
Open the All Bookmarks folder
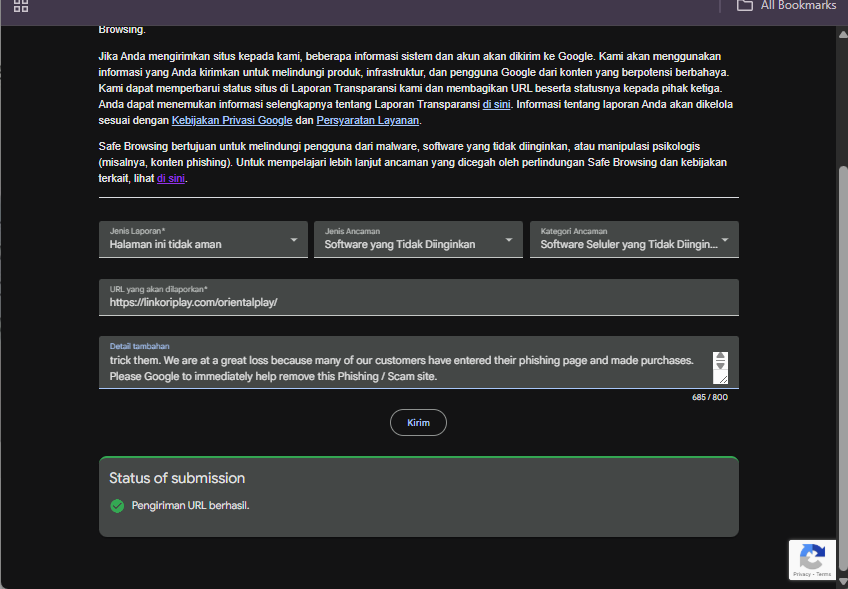click(786, 5)
